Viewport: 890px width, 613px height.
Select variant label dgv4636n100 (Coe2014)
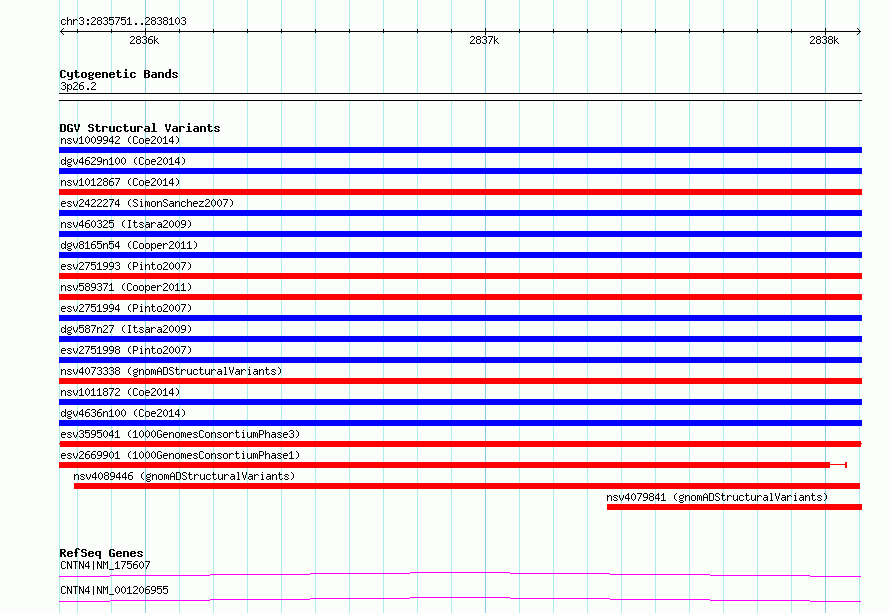[123, 413]
